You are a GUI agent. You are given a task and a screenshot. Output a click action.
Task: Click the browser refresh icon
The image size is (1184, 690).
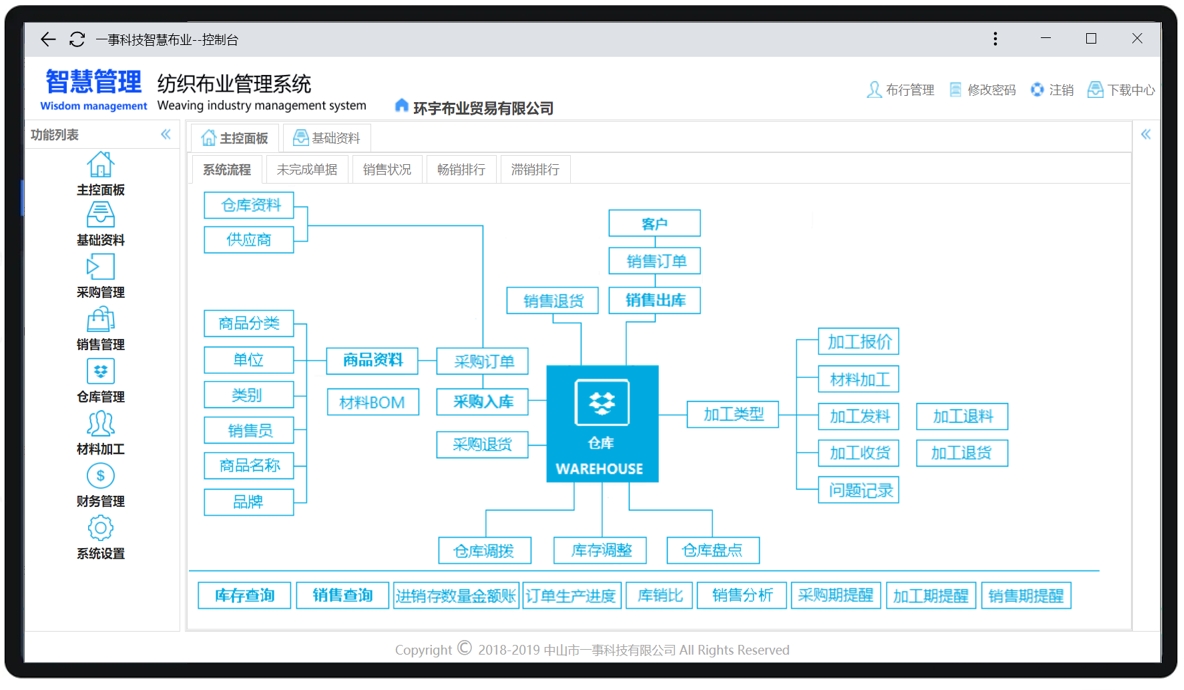coord(77,39)
